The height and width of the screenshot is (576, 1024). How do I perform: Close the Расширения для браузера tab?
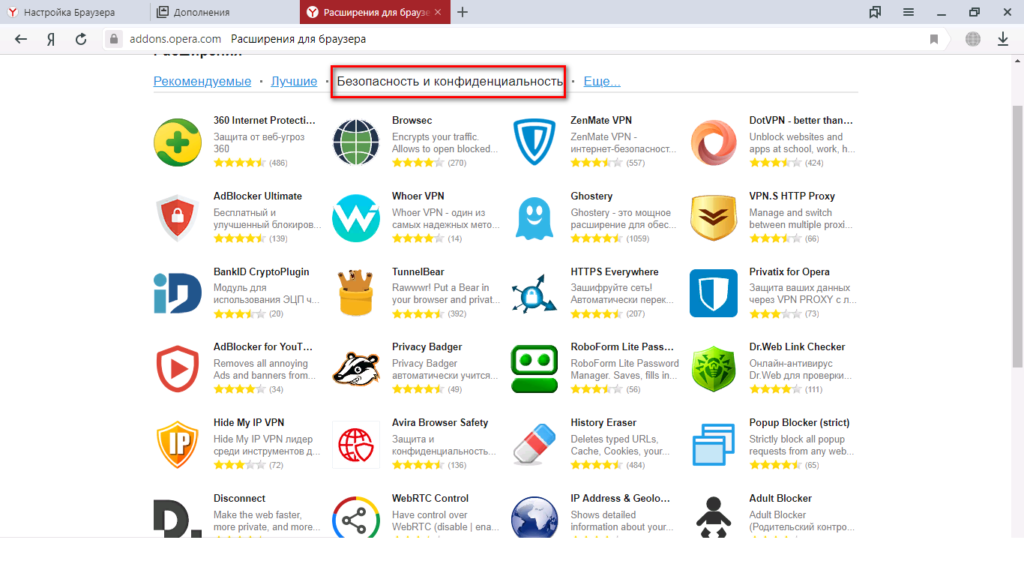[438, 12]
